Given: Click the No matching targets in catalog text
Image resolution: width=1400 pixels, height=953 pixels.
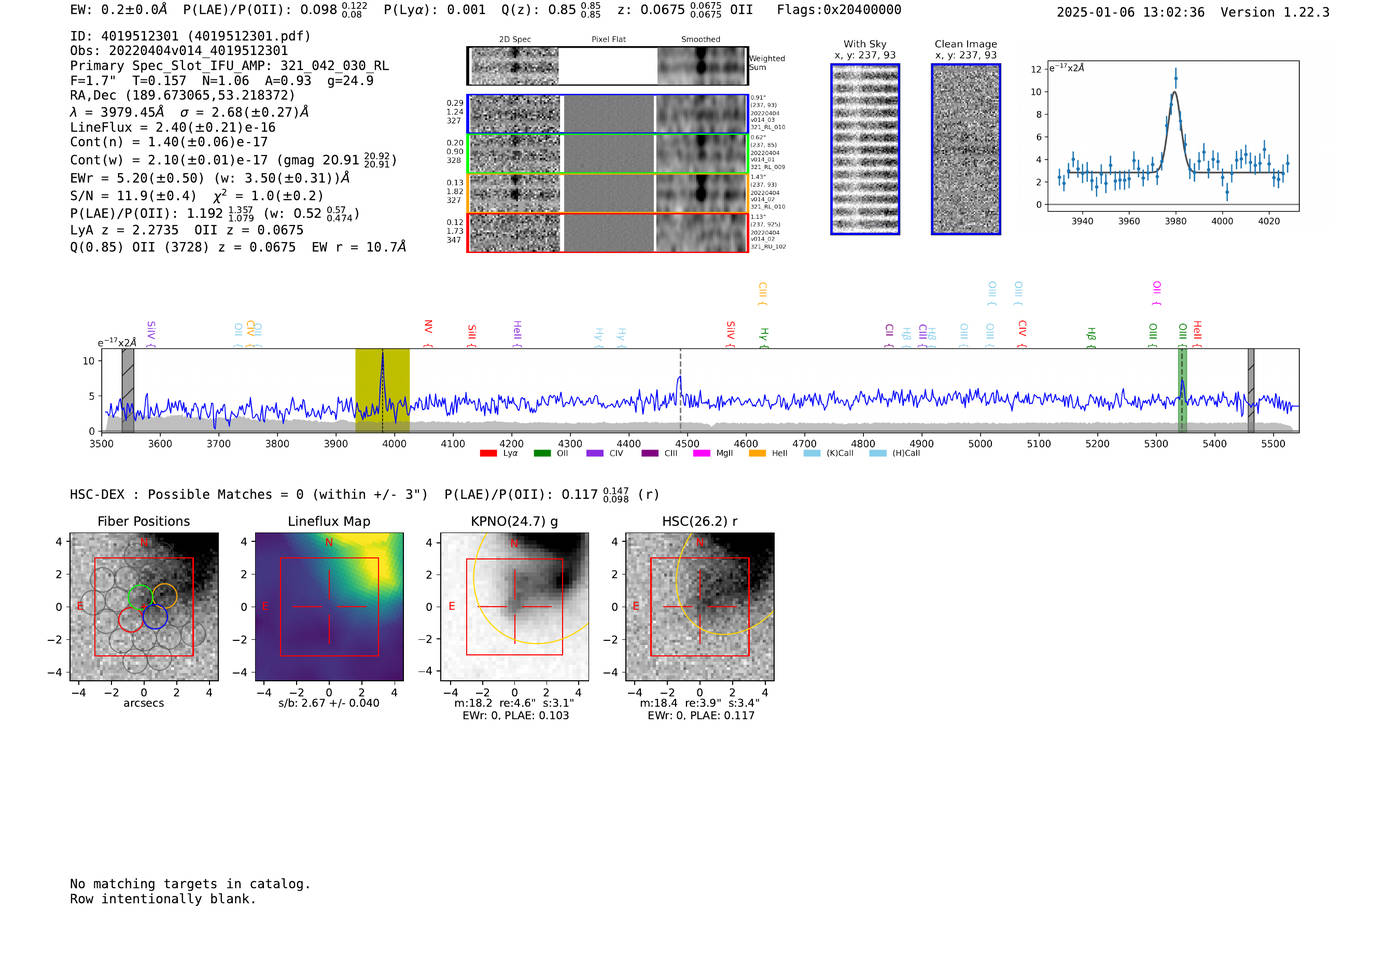Looking at the screenshot, I should 190,884.
